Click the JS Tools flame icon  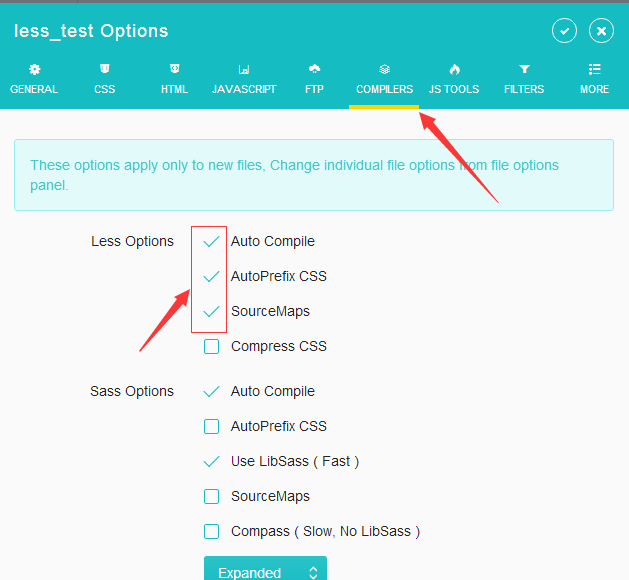(x=454, y=69)
